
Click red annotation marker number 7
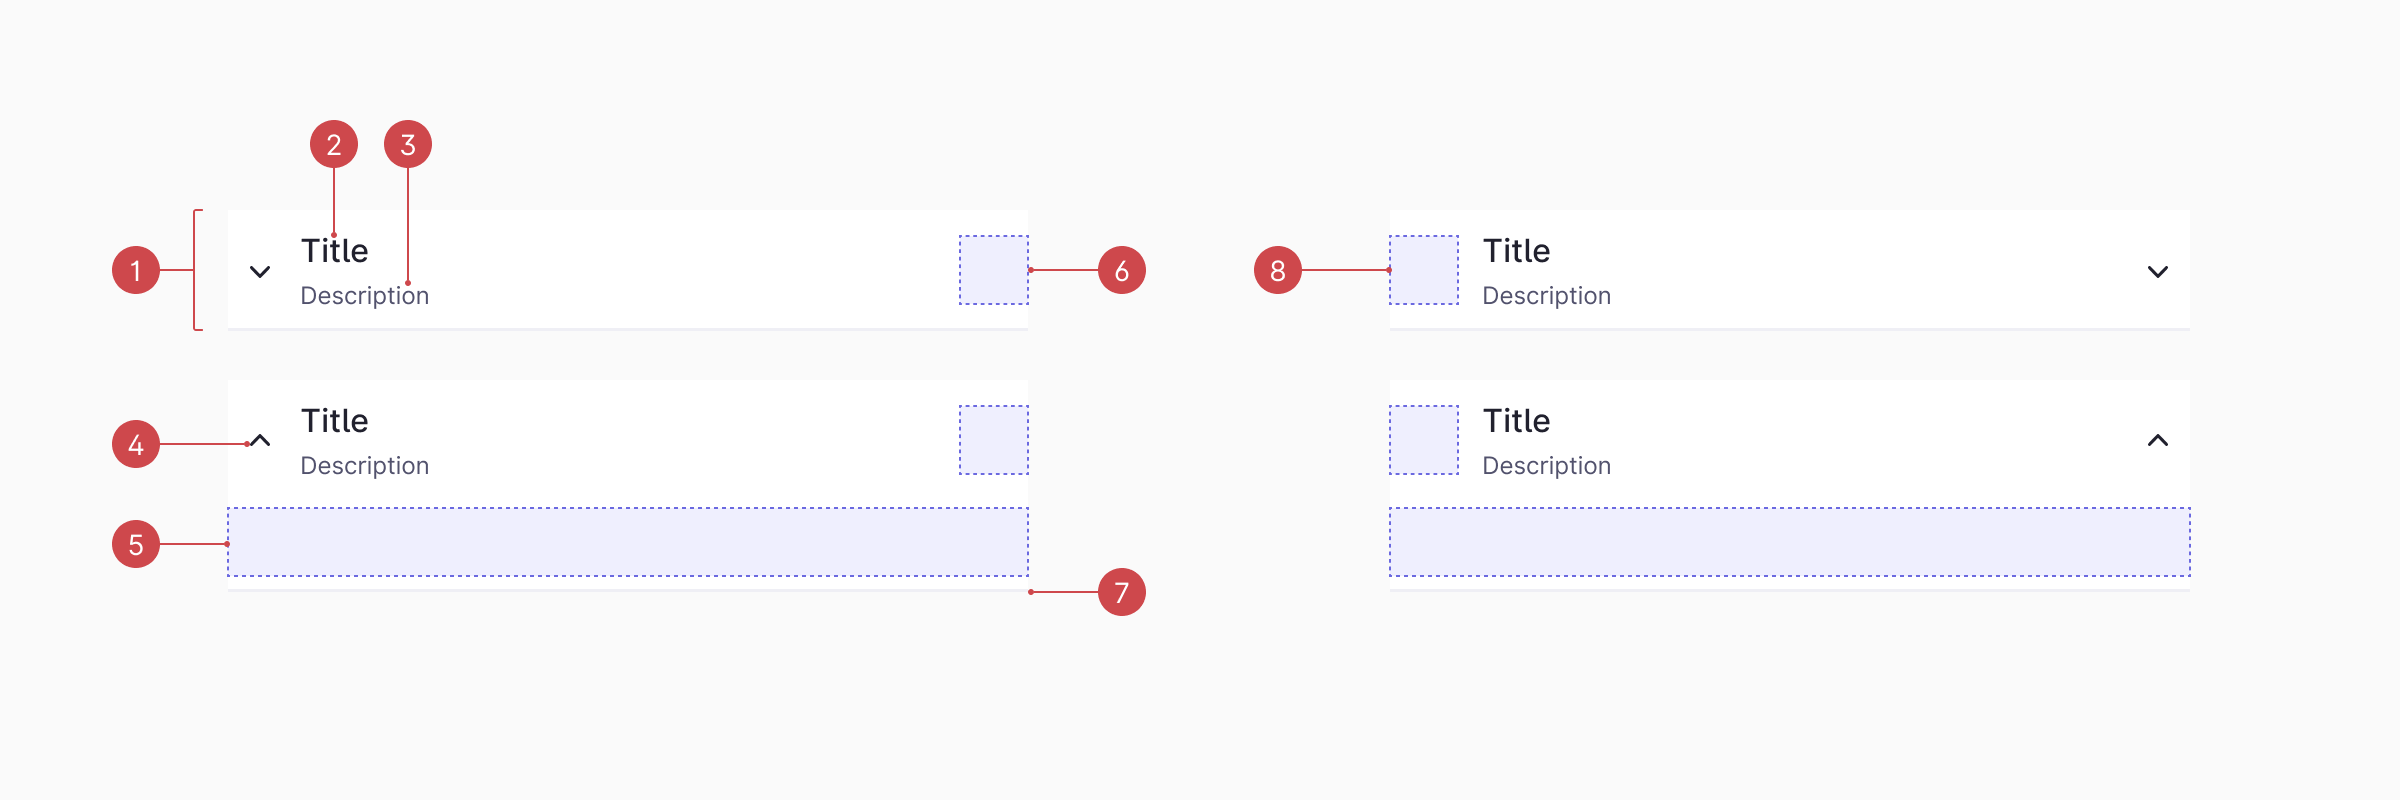click(x=1122, y=592)
